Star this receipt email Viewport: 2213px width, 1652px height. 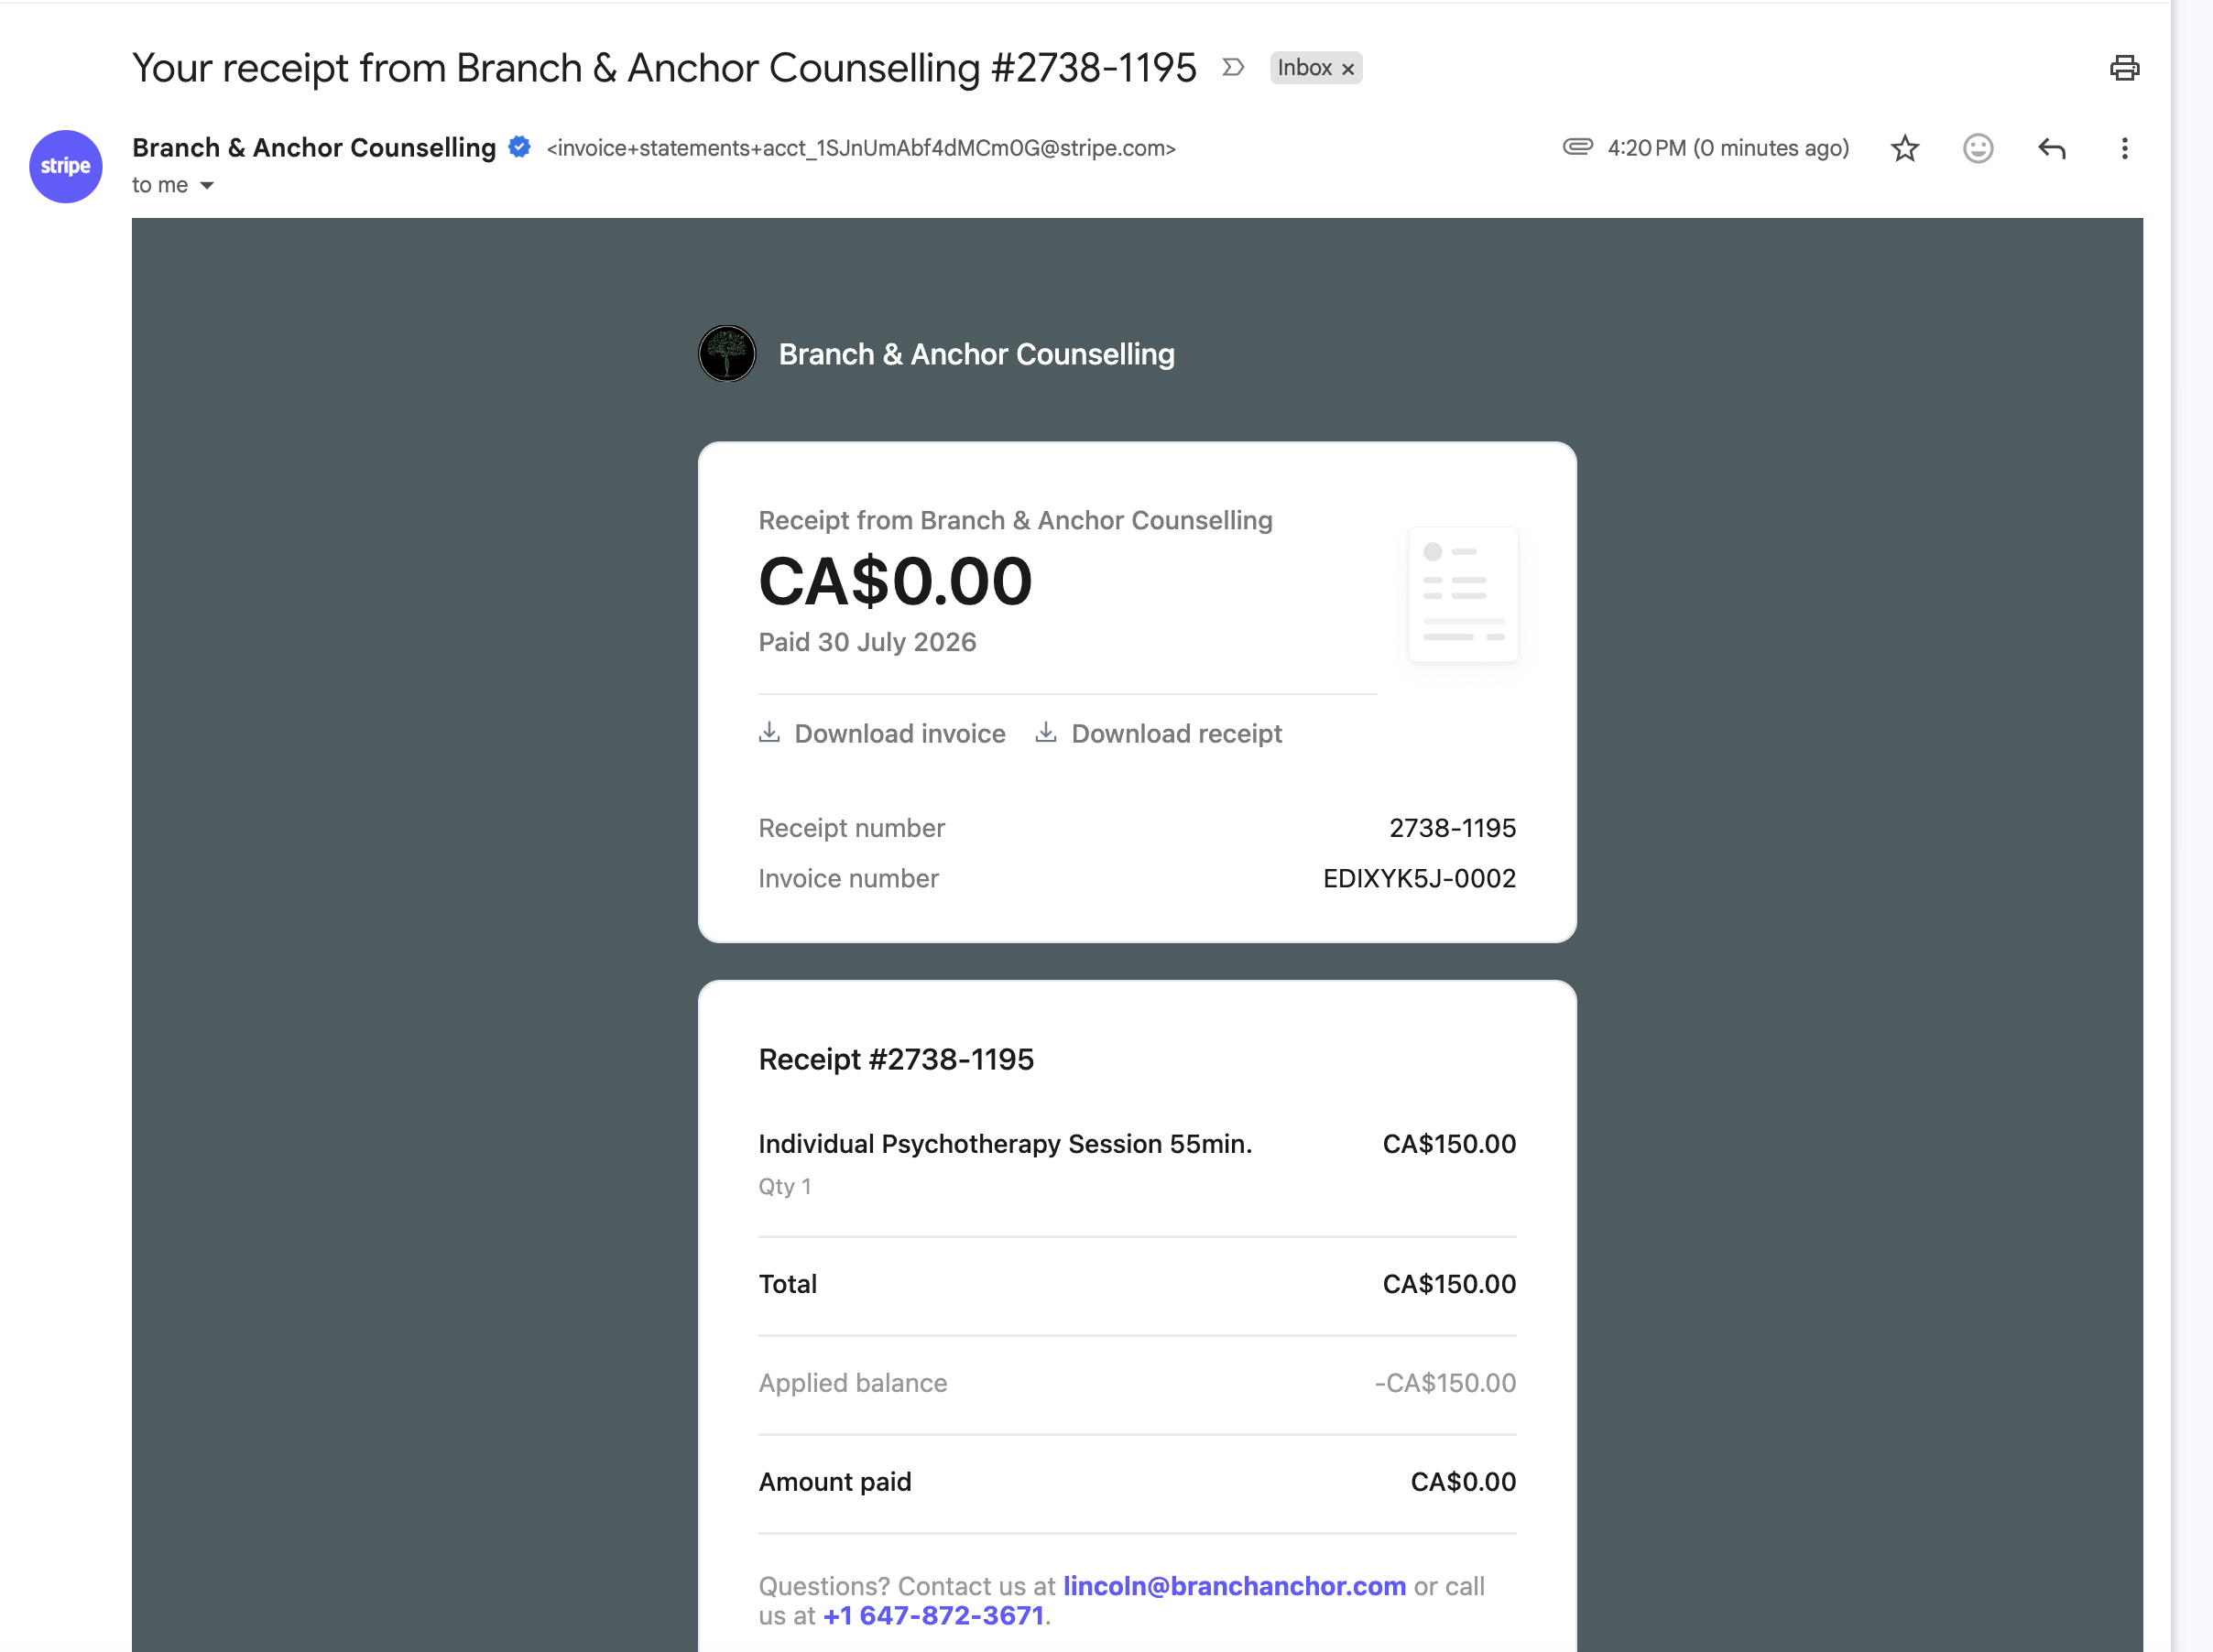[1904, 148]
